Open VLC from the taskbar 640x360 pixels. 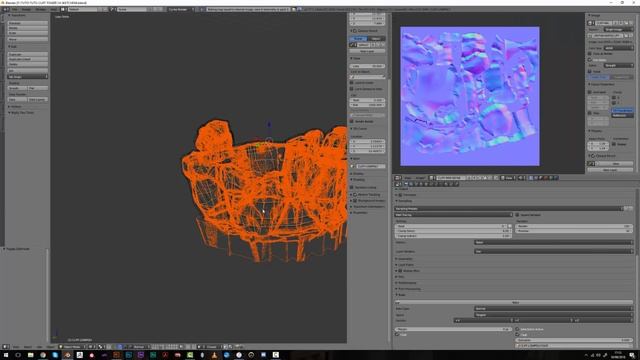[x=214, y=355]
